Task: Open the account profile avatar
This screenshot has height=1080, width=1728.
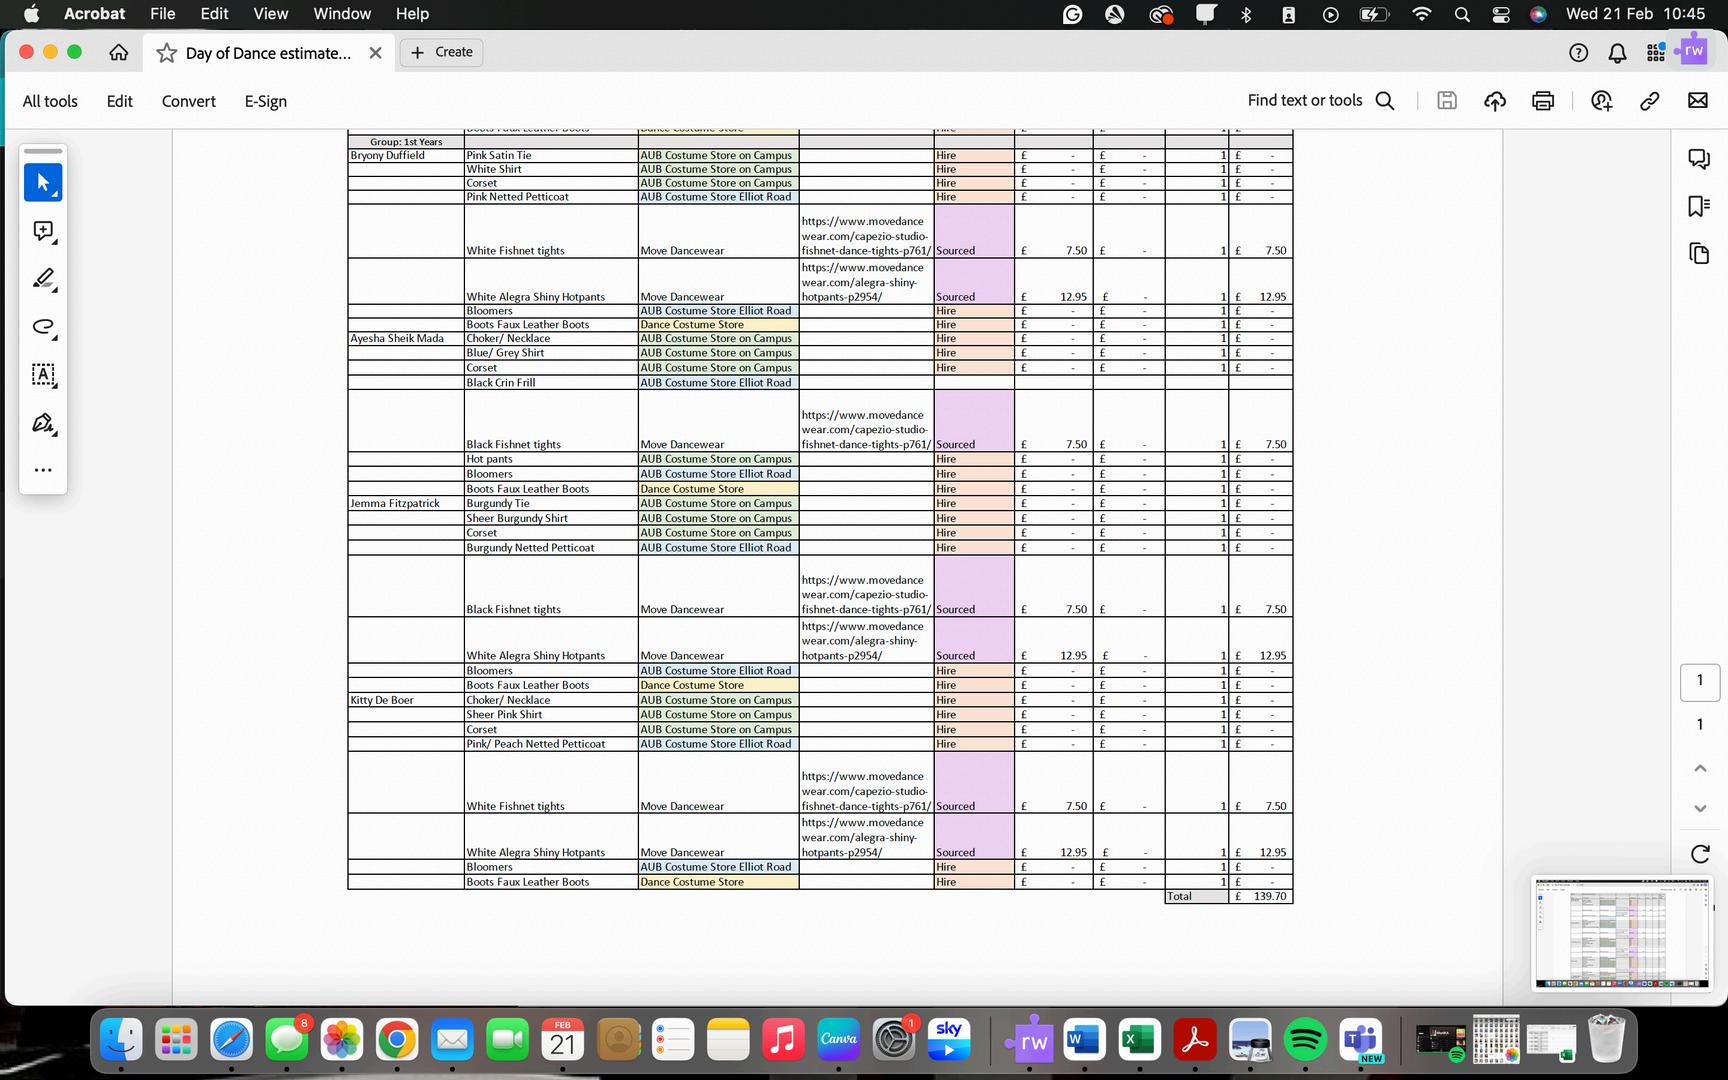Action: click(x=1693, y=51)
